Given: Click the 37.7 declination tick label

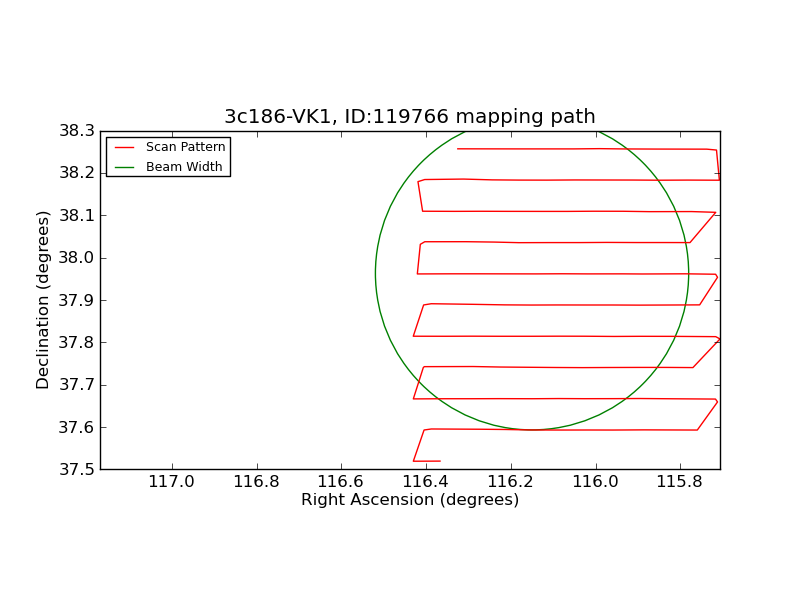Looking at the screenshot, I should click(77, 385).
